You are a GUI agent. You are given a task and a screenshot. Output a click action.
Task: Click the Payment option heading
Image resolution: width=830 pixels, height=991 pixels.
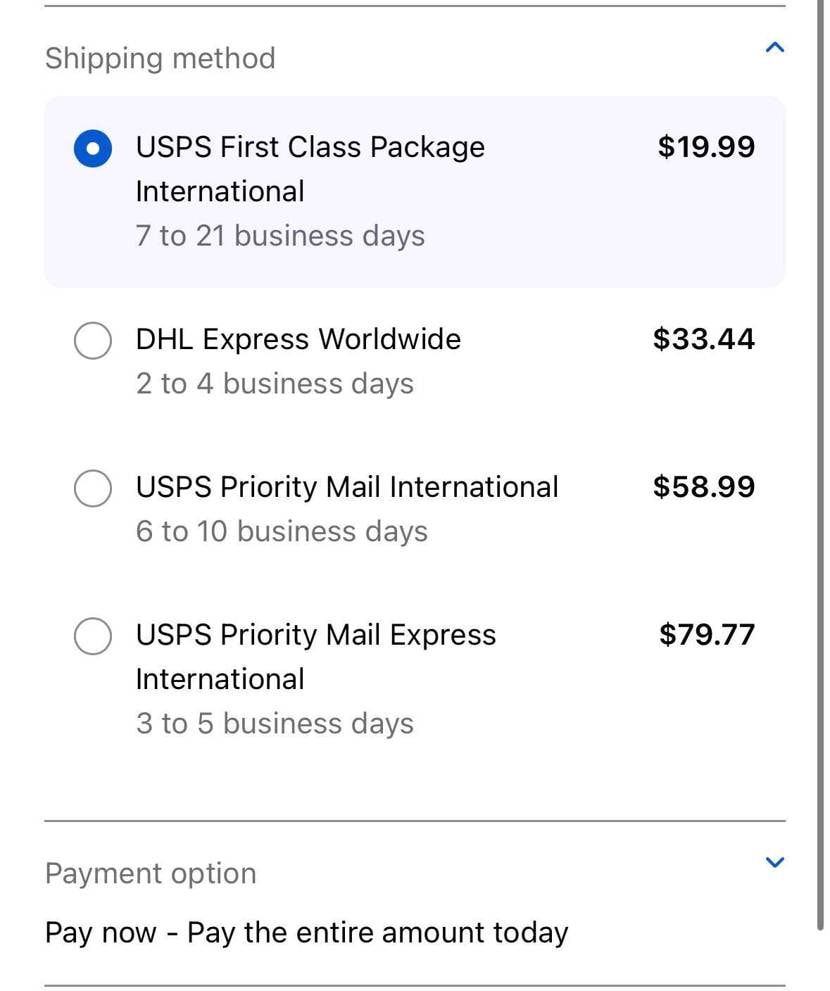click(150, 873)
